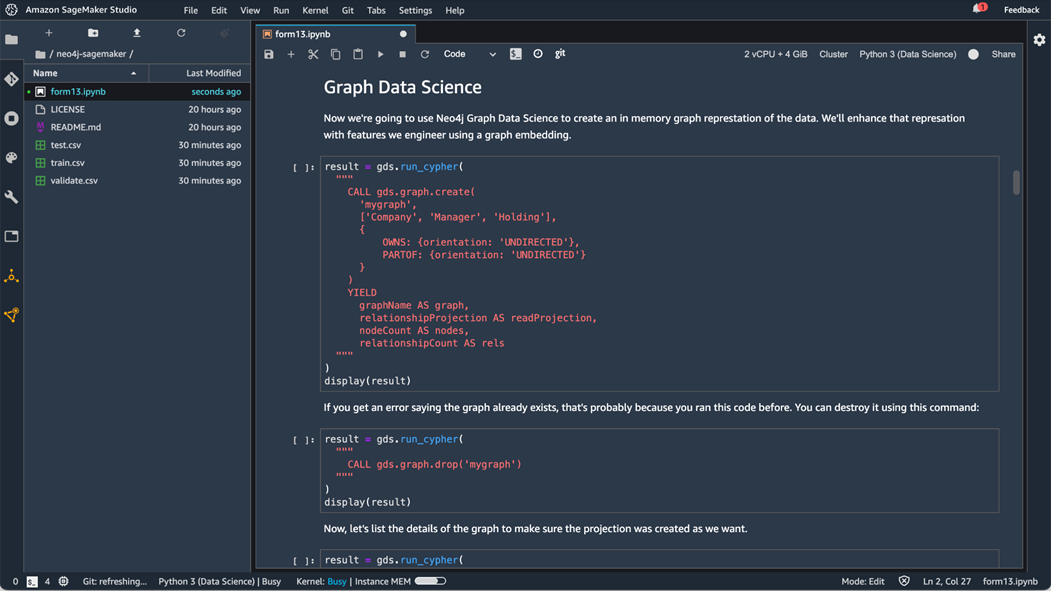Cut the selected cell using scissors icon
This screenshot has height=591, width=1051.
pos(313,54)
